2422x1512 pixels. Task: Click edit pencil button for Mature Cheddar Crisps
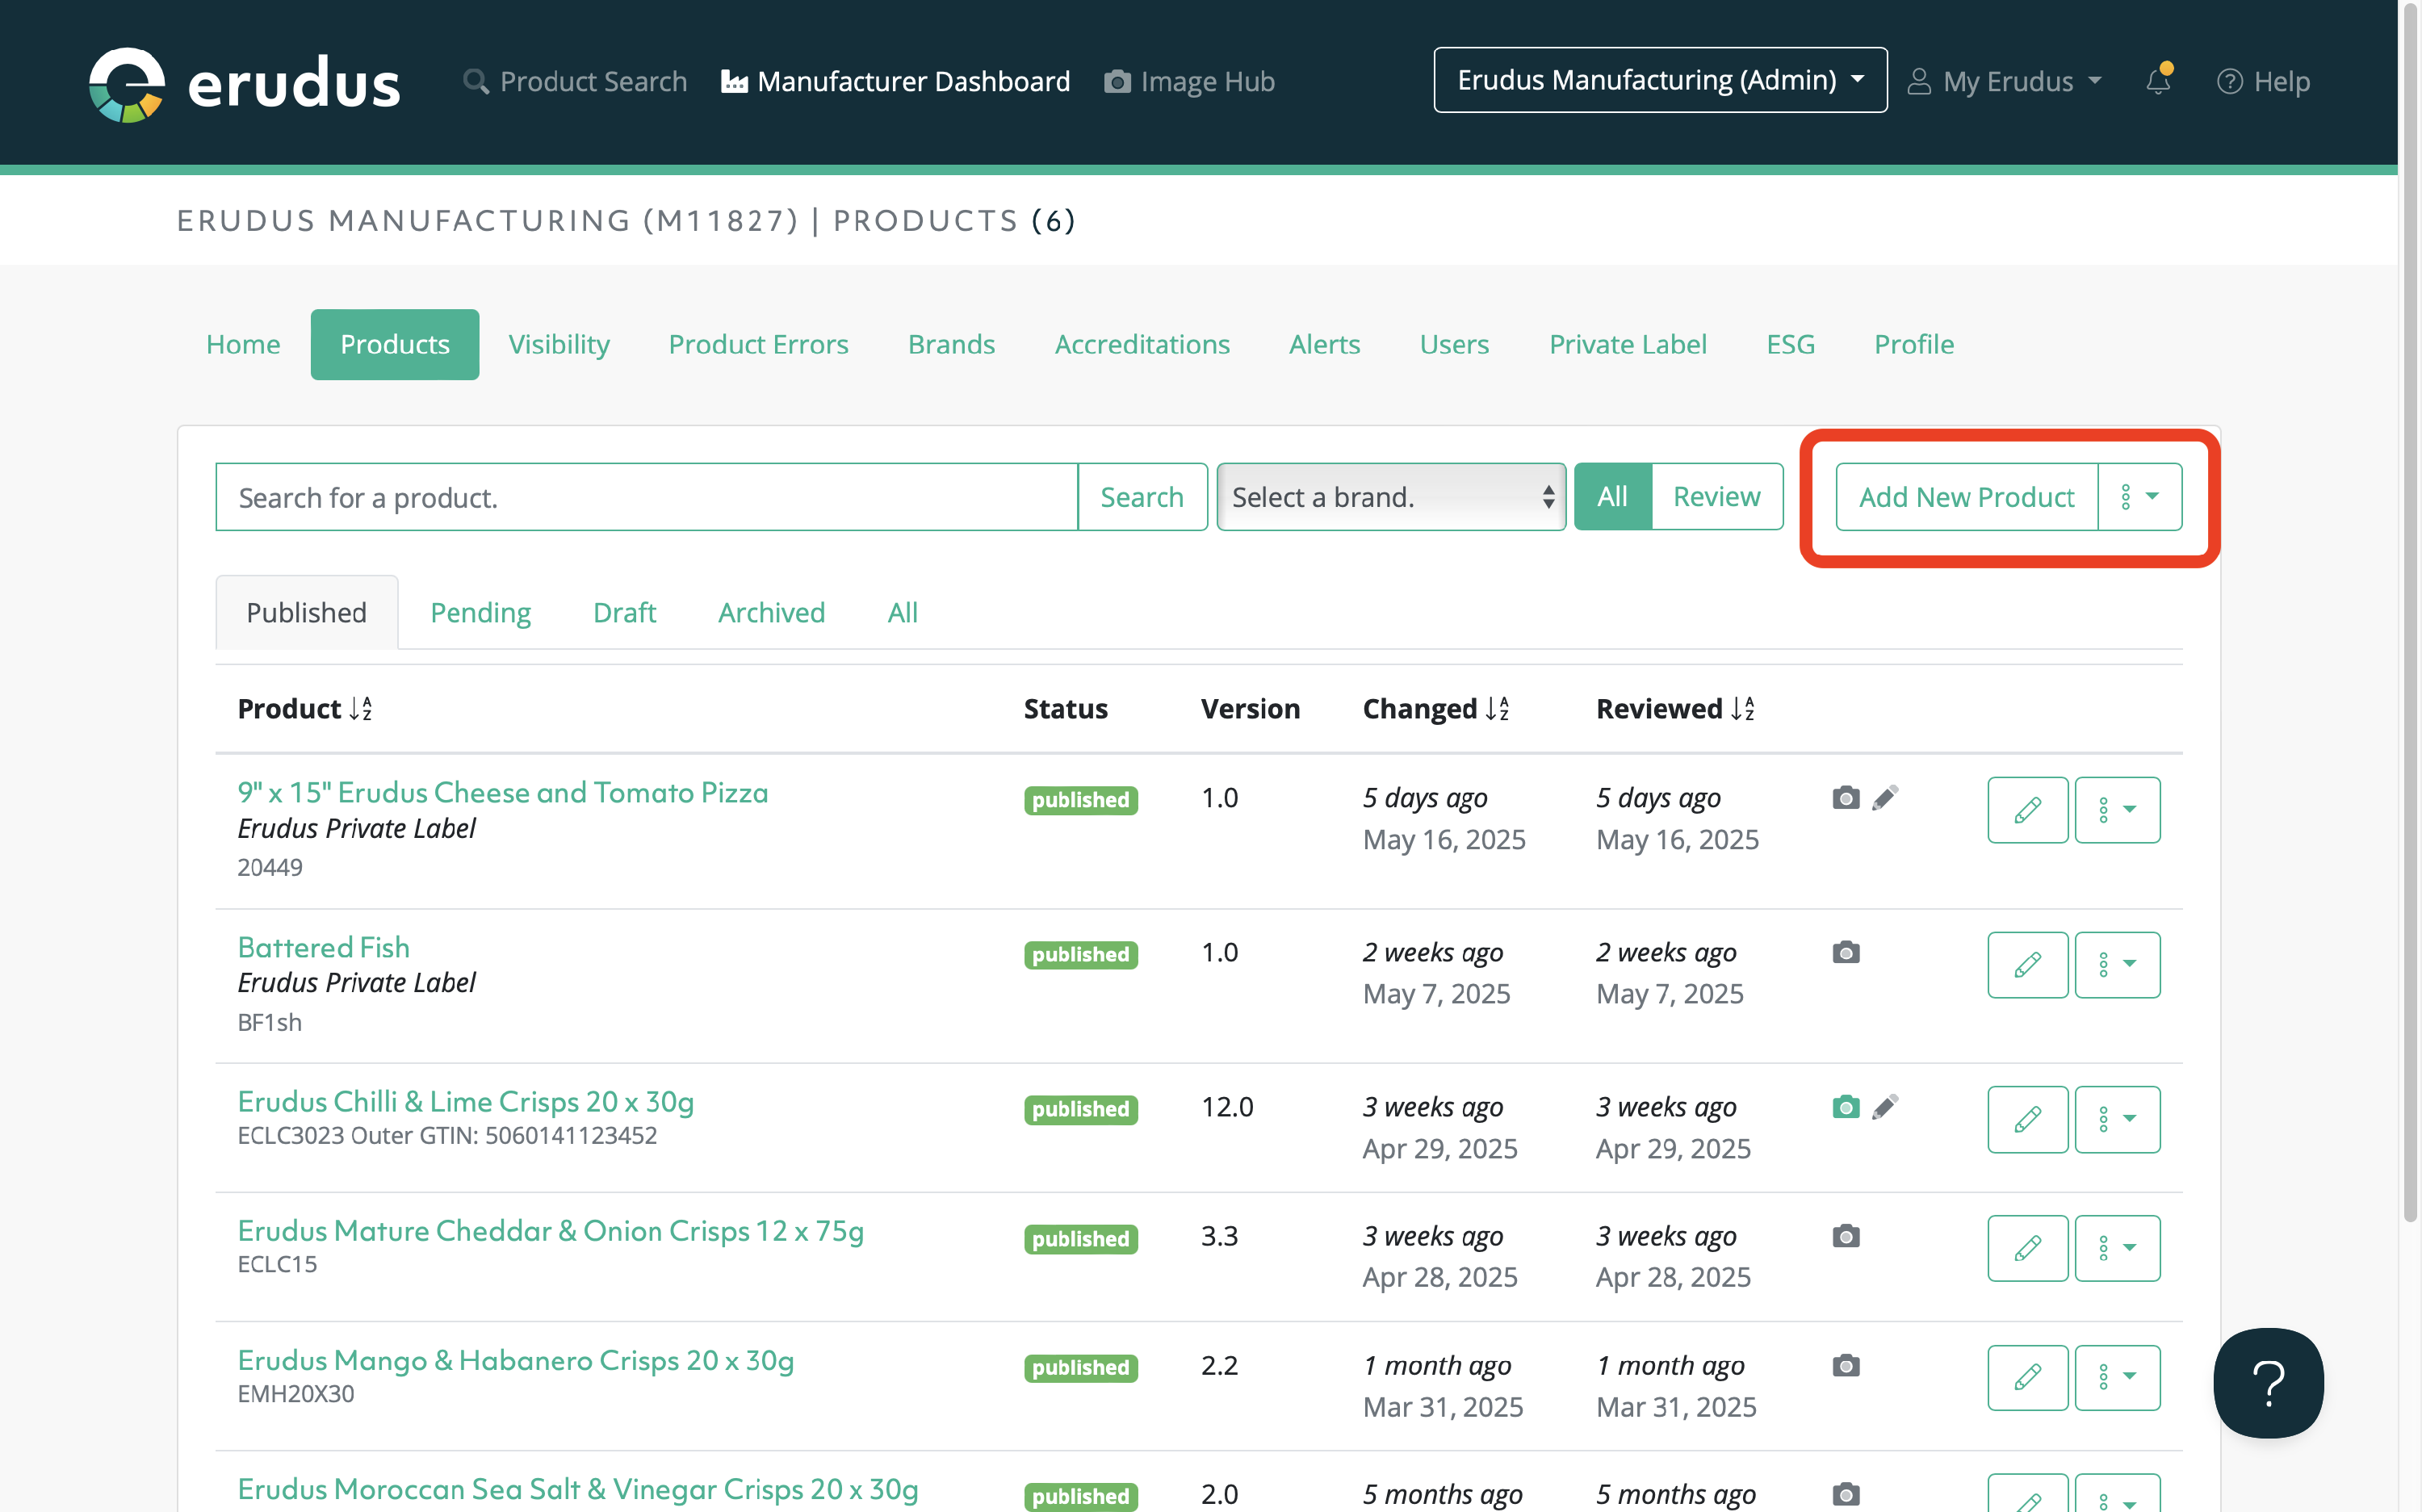2027,1248
